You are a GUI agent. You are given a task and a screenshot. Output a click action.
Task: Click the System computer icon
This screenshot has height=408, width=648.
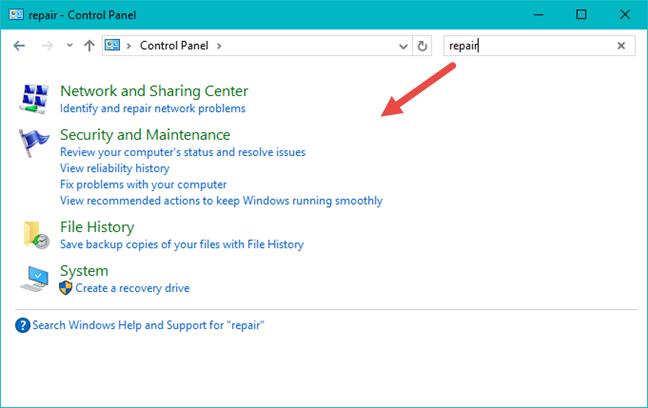(34, 279)
